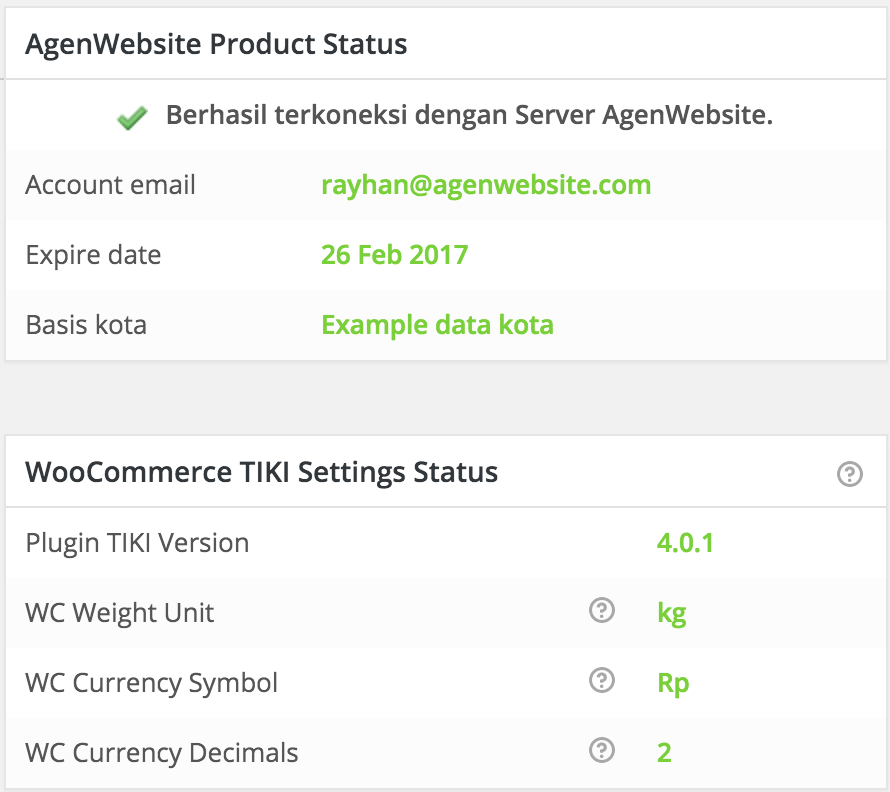Image resolution: width=890 pixels, height=792 pixels.
Task: Click help icon for WC Currency Symbol
Action: [602, 680]
